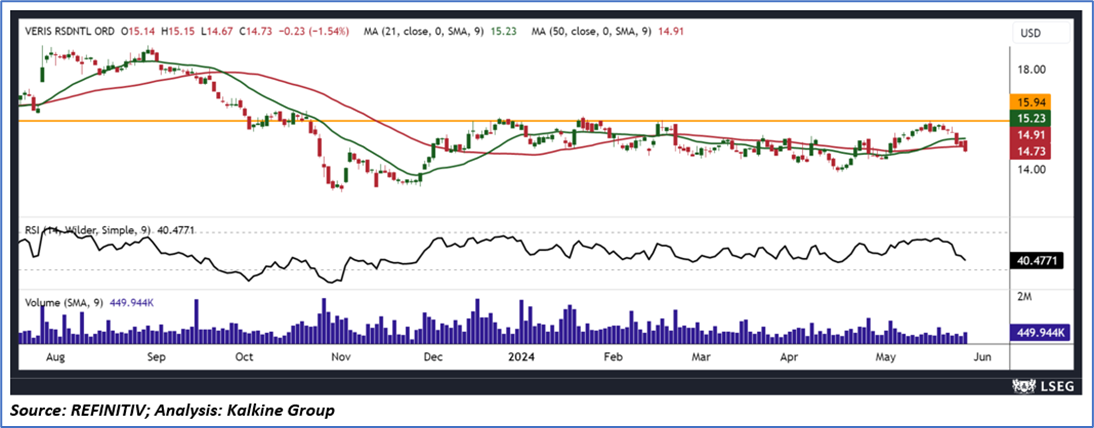Click the 2024 label on time axis
The width and height of the screenshot is (1094, 428).
pos(522,357)
